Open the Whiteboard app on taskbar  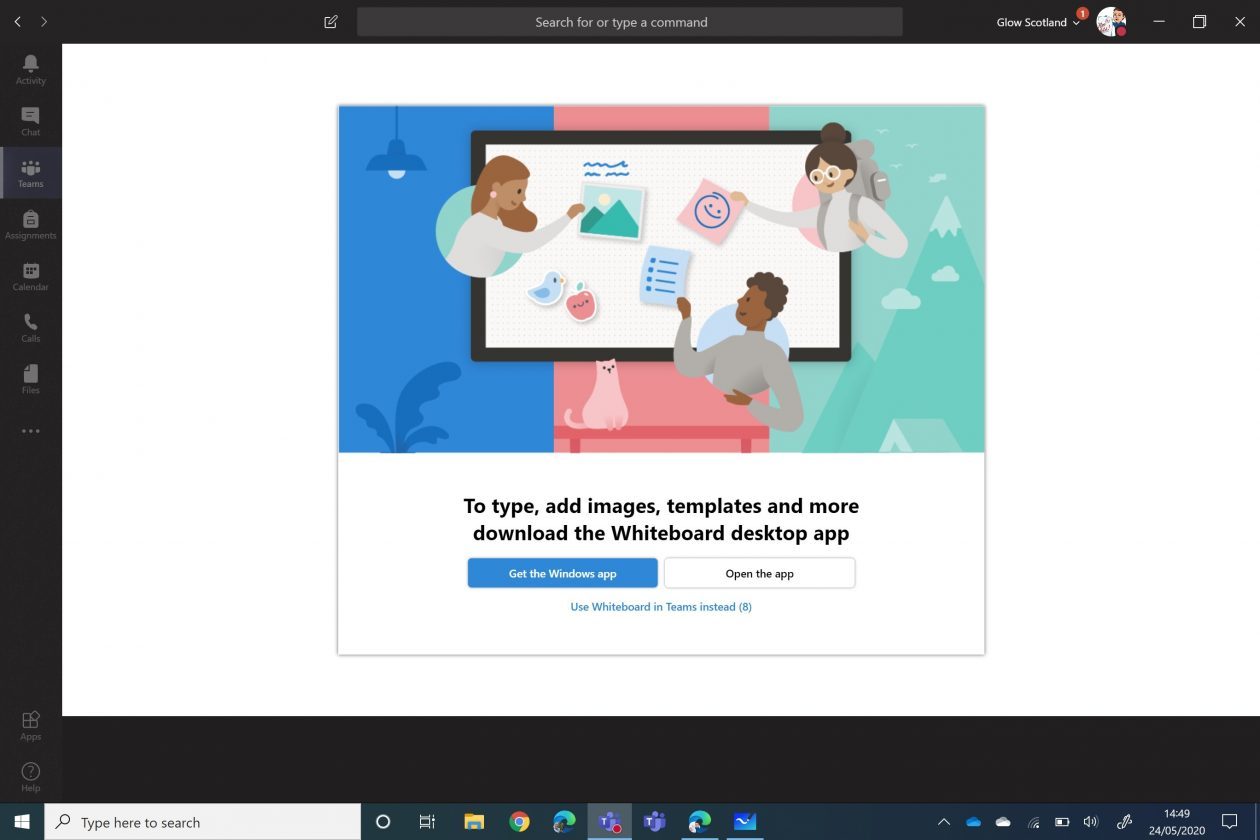745,822
